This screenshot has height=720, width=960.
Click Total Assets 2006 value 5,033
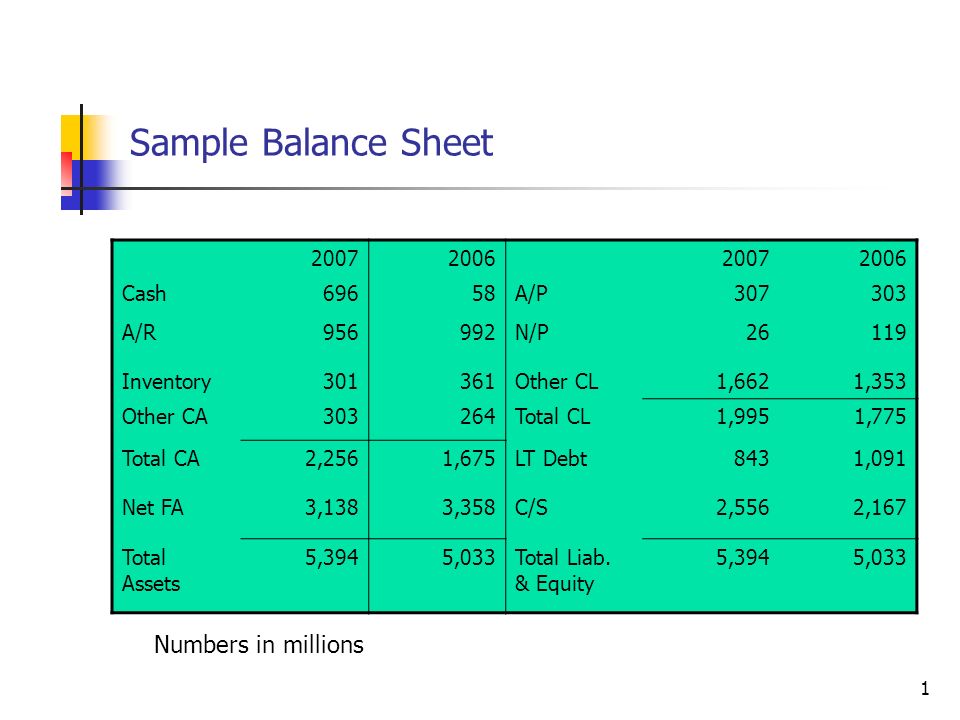pyautogui.click(x=468, y=558)
